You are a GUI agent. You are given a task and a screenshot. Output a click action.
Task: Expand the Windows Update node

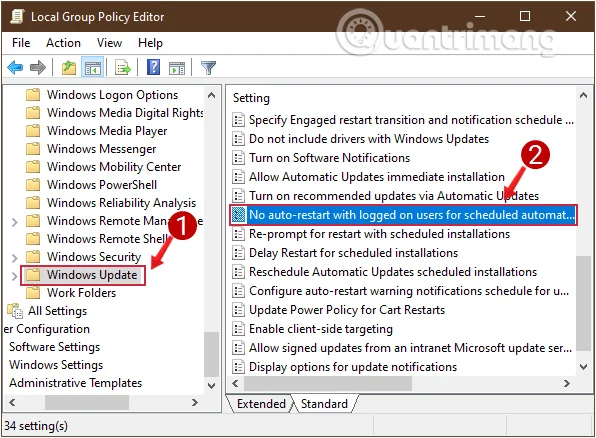[14, 276]
